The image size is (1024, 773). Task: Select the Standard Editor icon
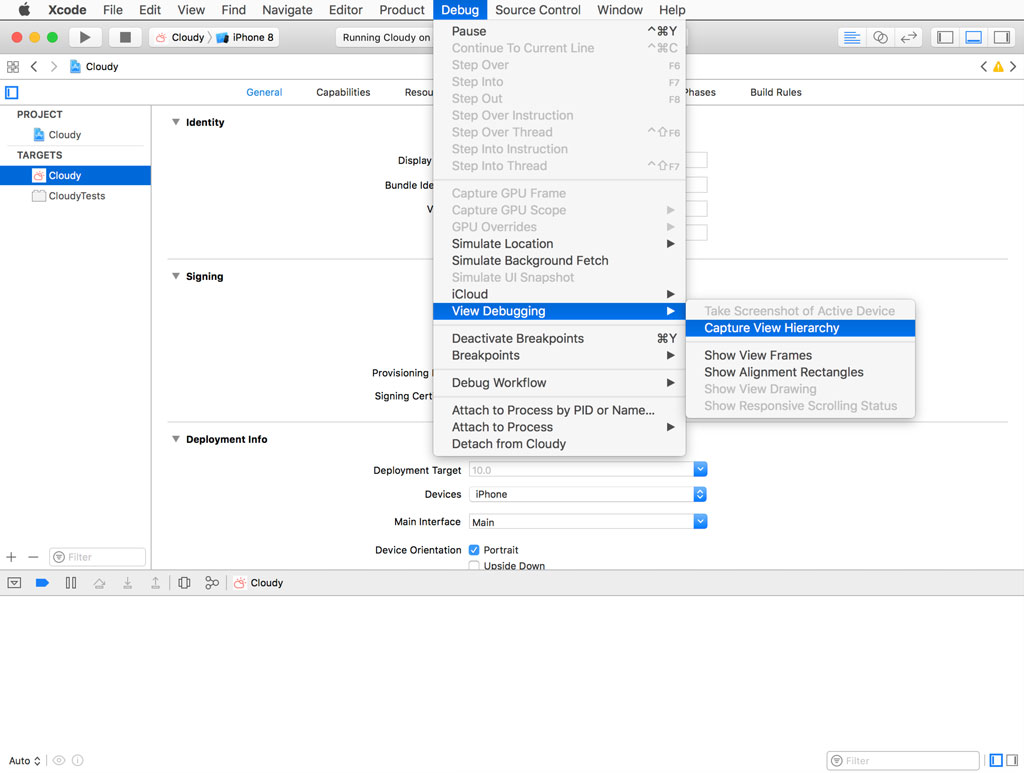point(852,37)
